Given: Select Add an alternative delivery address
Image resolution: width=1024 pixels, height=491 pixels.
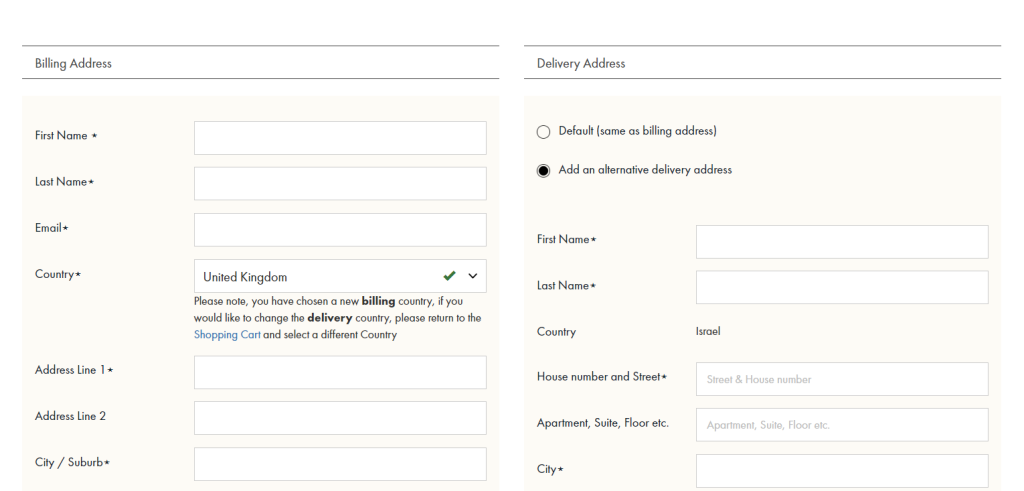Looking at the screenshot, I should tap(543, 170).
